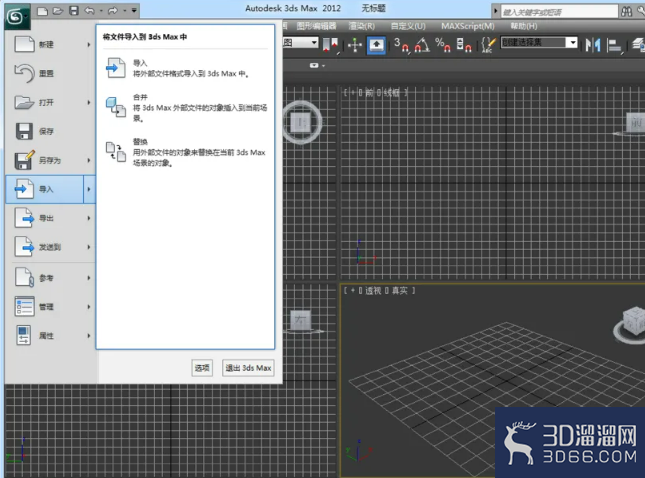Select 导出 (Export) in application menu
Image resolution: width=645 pixels, height=478 pixels.
pos(44,218)
